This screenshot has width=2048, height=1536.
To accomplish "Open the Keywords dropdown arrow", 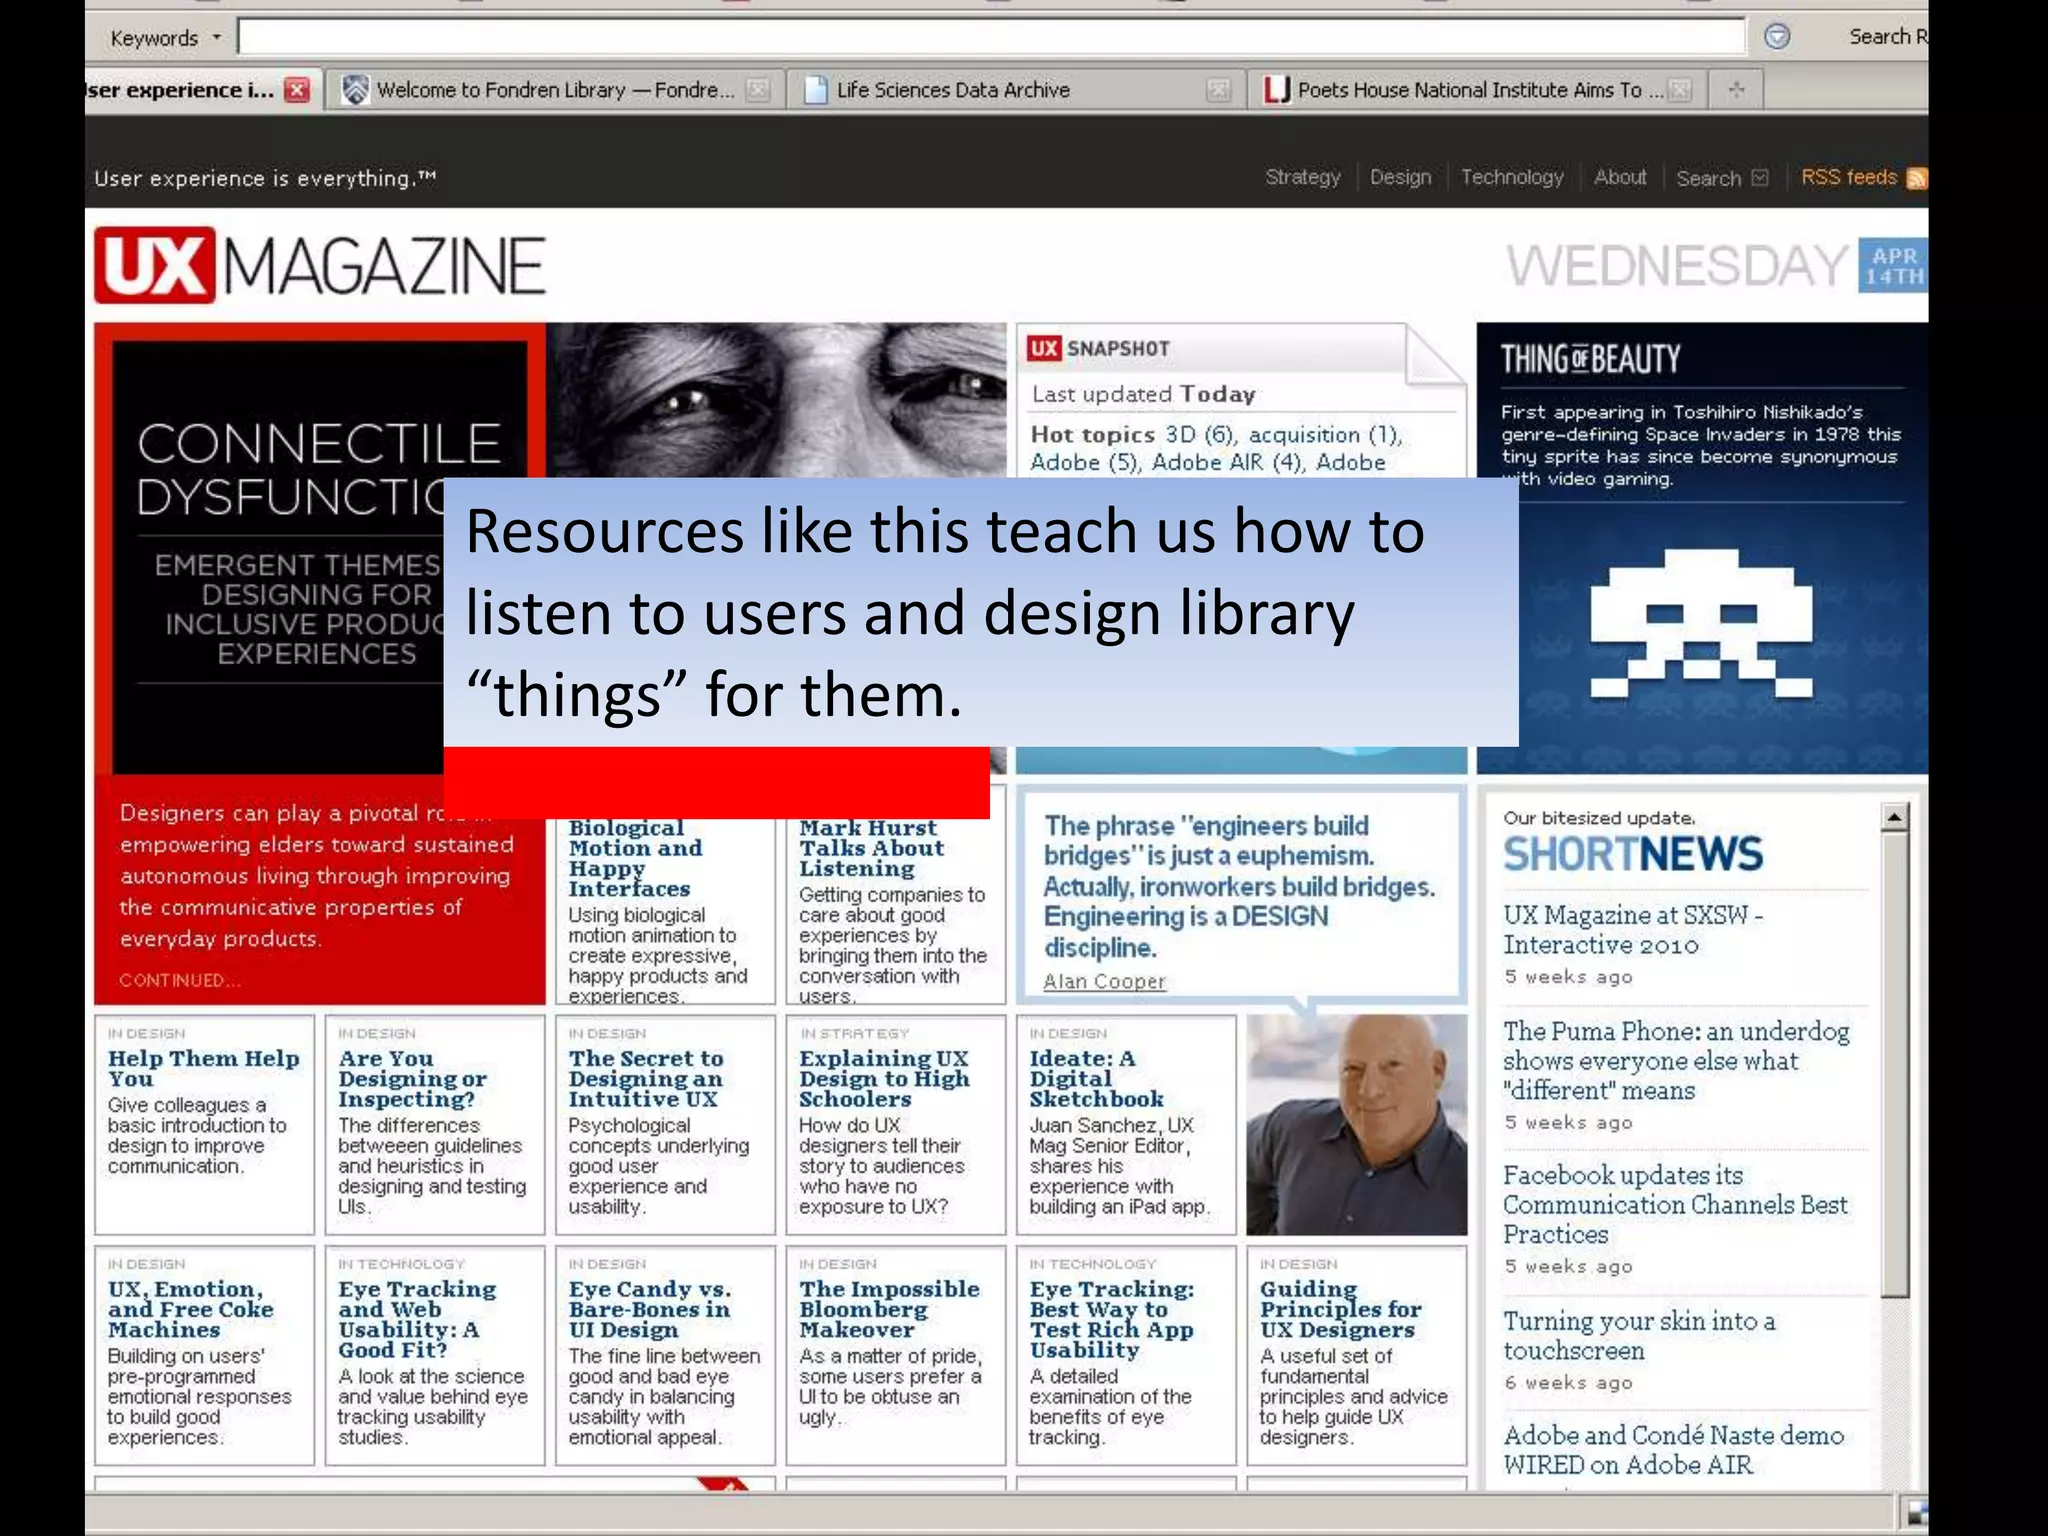I will pyautogui.click(x=216, y=38).
